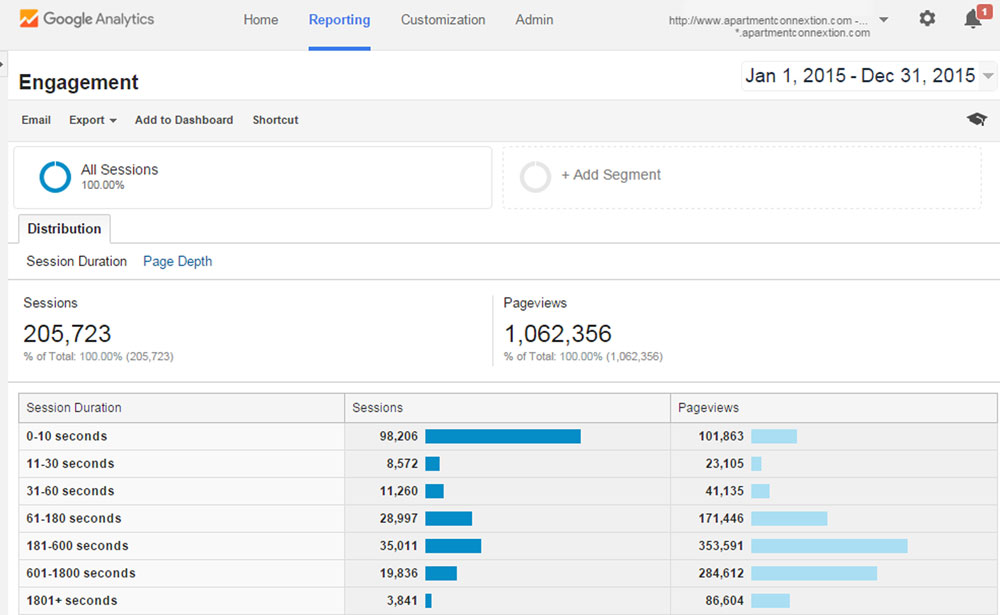Viewport: 1000px width, 615px height.
Task: Click the 31-60 seconds row label
Action: click(70, 491)
